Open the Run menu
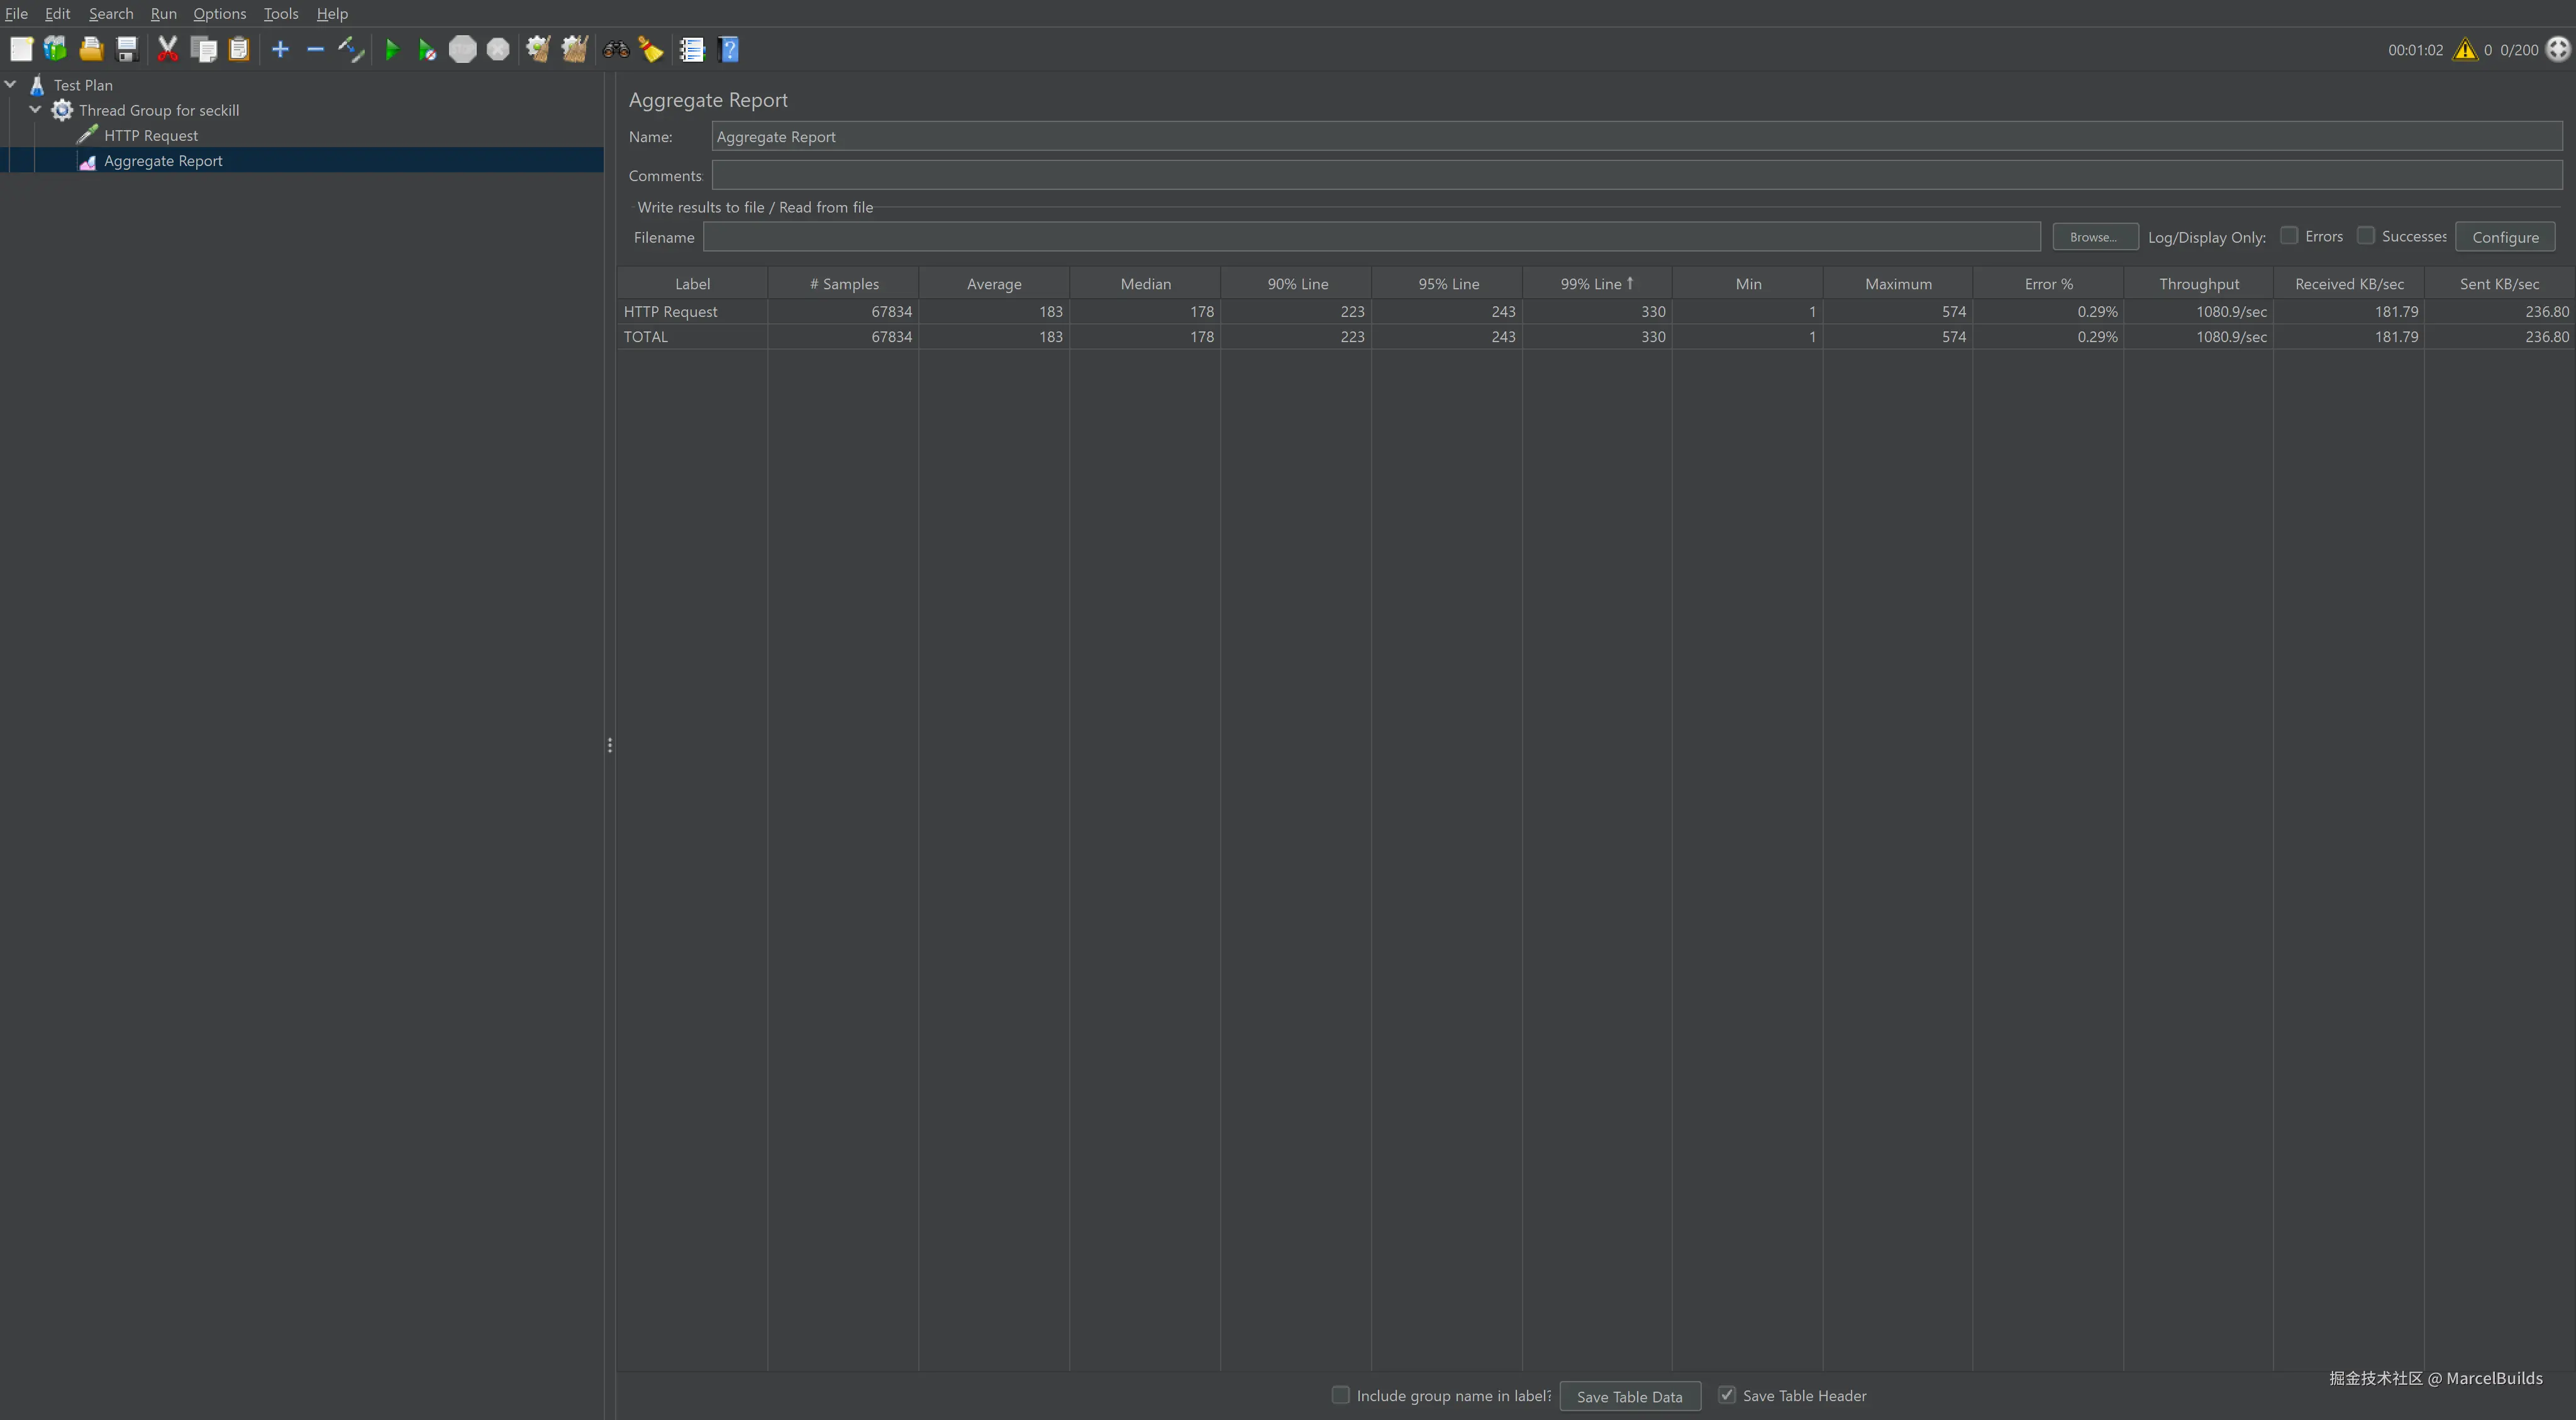The height and width of the screenshot is (1420, 2576). (x=163, y=13)
